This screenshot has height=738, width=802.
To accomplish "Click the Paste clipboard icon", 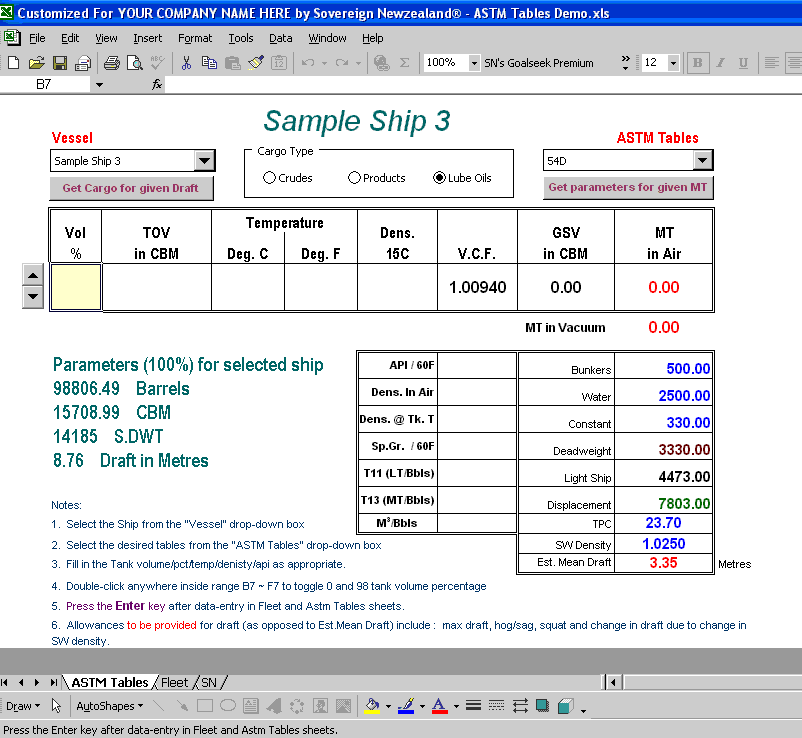I will tap(233, 63).
